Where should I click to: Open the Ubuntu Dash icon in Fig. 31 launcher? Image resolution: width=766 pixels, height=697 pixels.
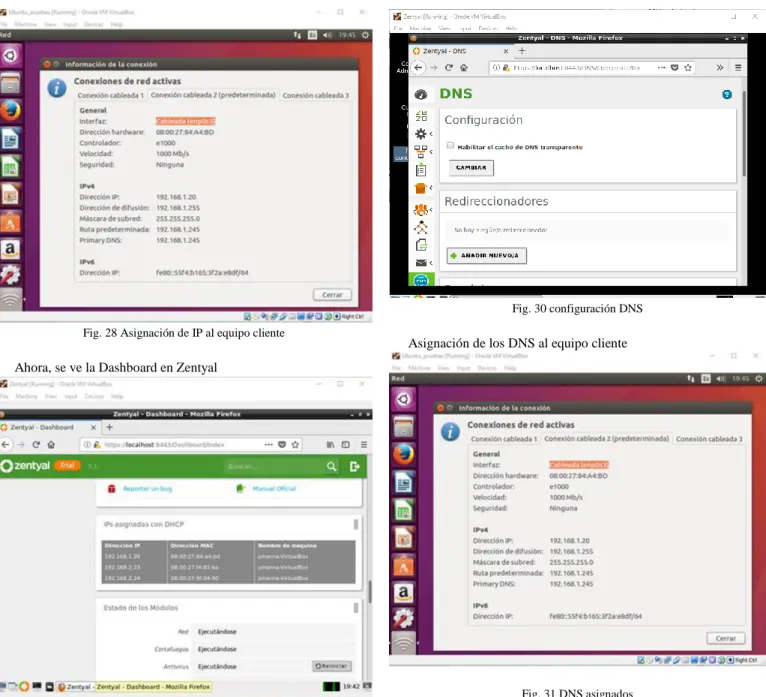tap(403, 399)
